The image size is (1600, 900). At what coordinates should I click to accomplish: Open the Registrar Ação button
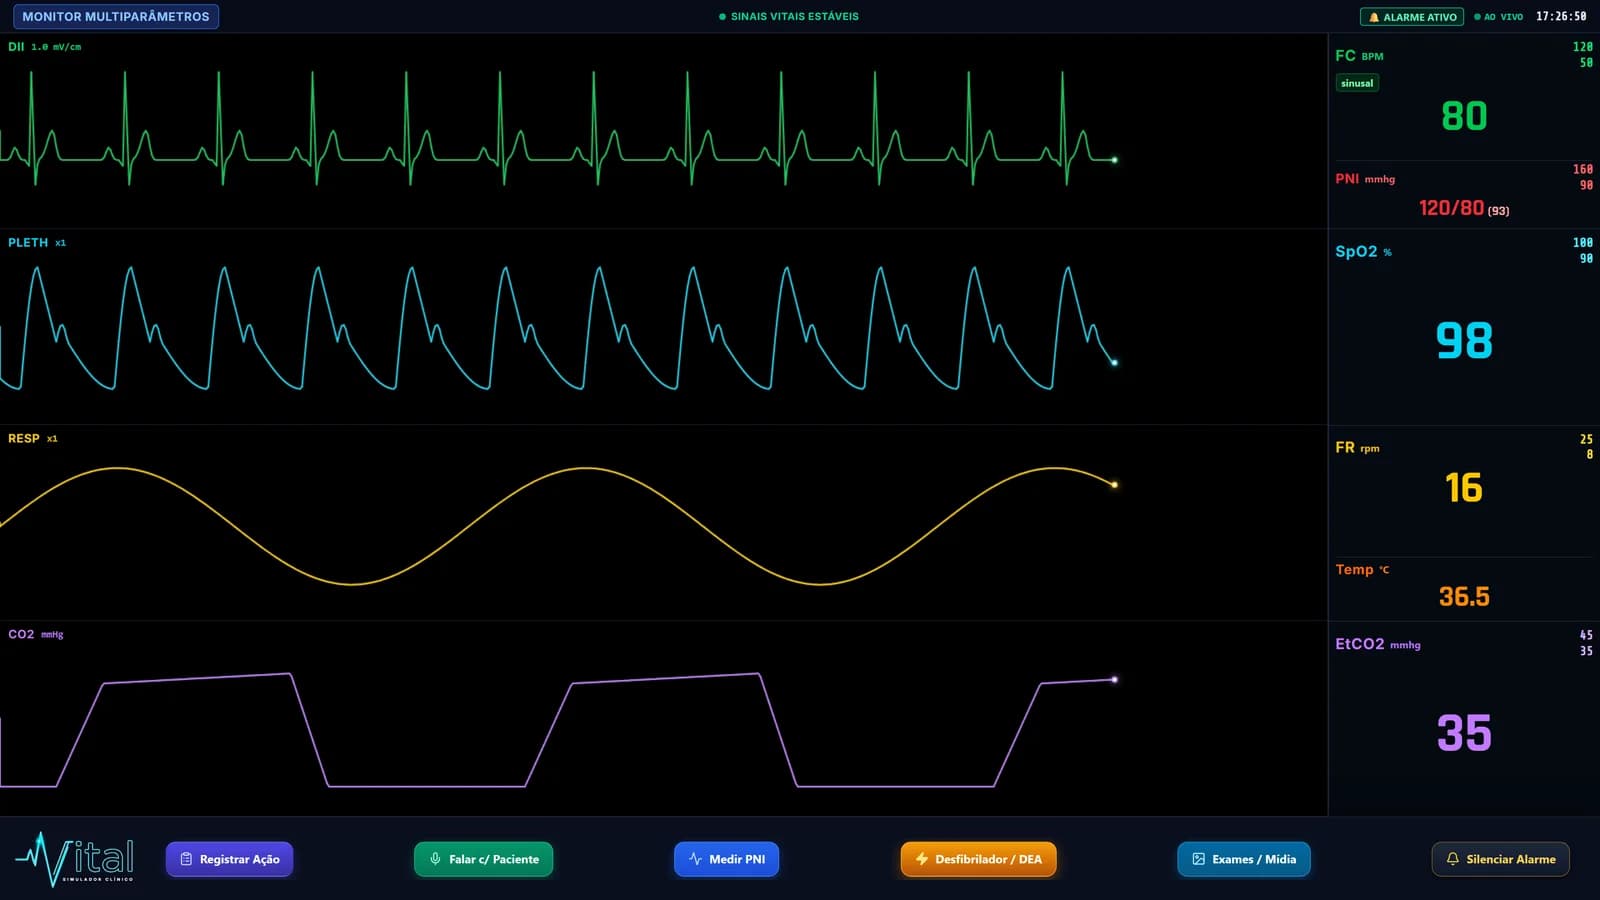[x=229, y=859]
